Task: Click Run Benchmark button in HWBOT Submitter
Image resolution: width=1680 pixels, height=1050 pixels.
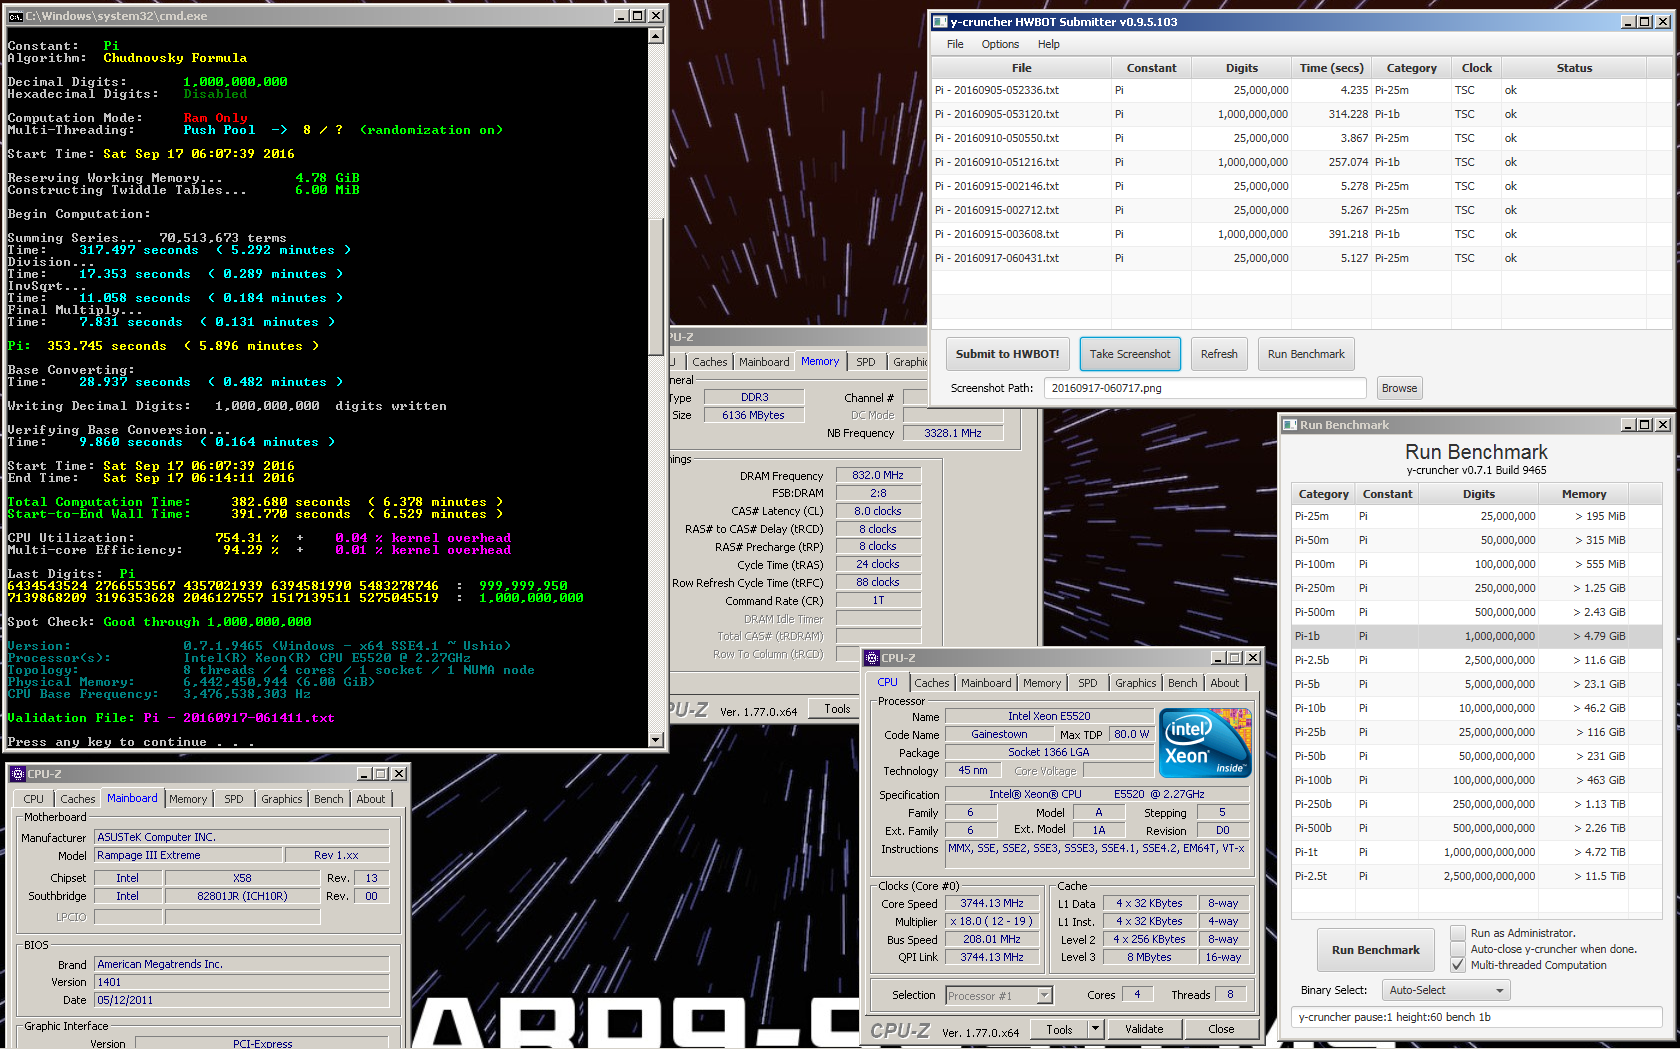Action: 1306,354
